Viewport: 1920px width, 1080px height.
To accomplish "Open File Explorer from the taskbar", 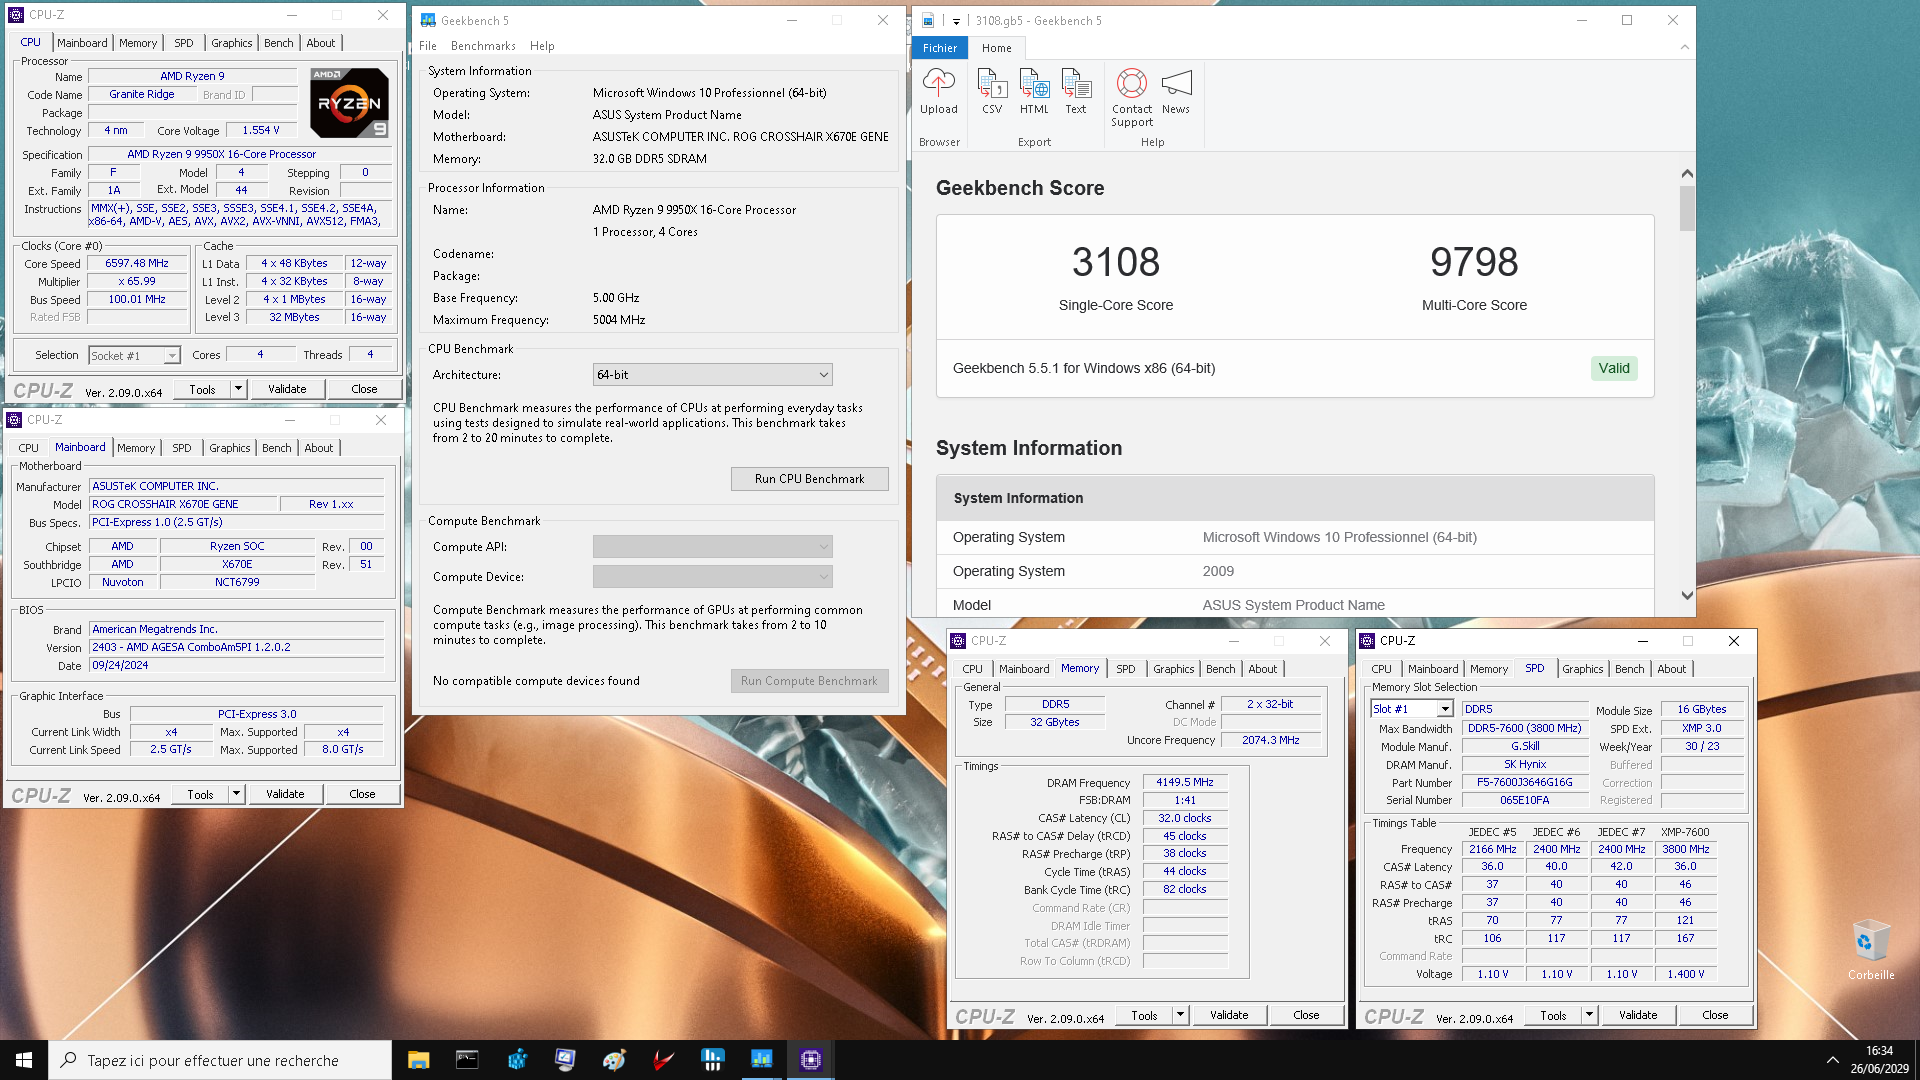I will click(418, 1060).
